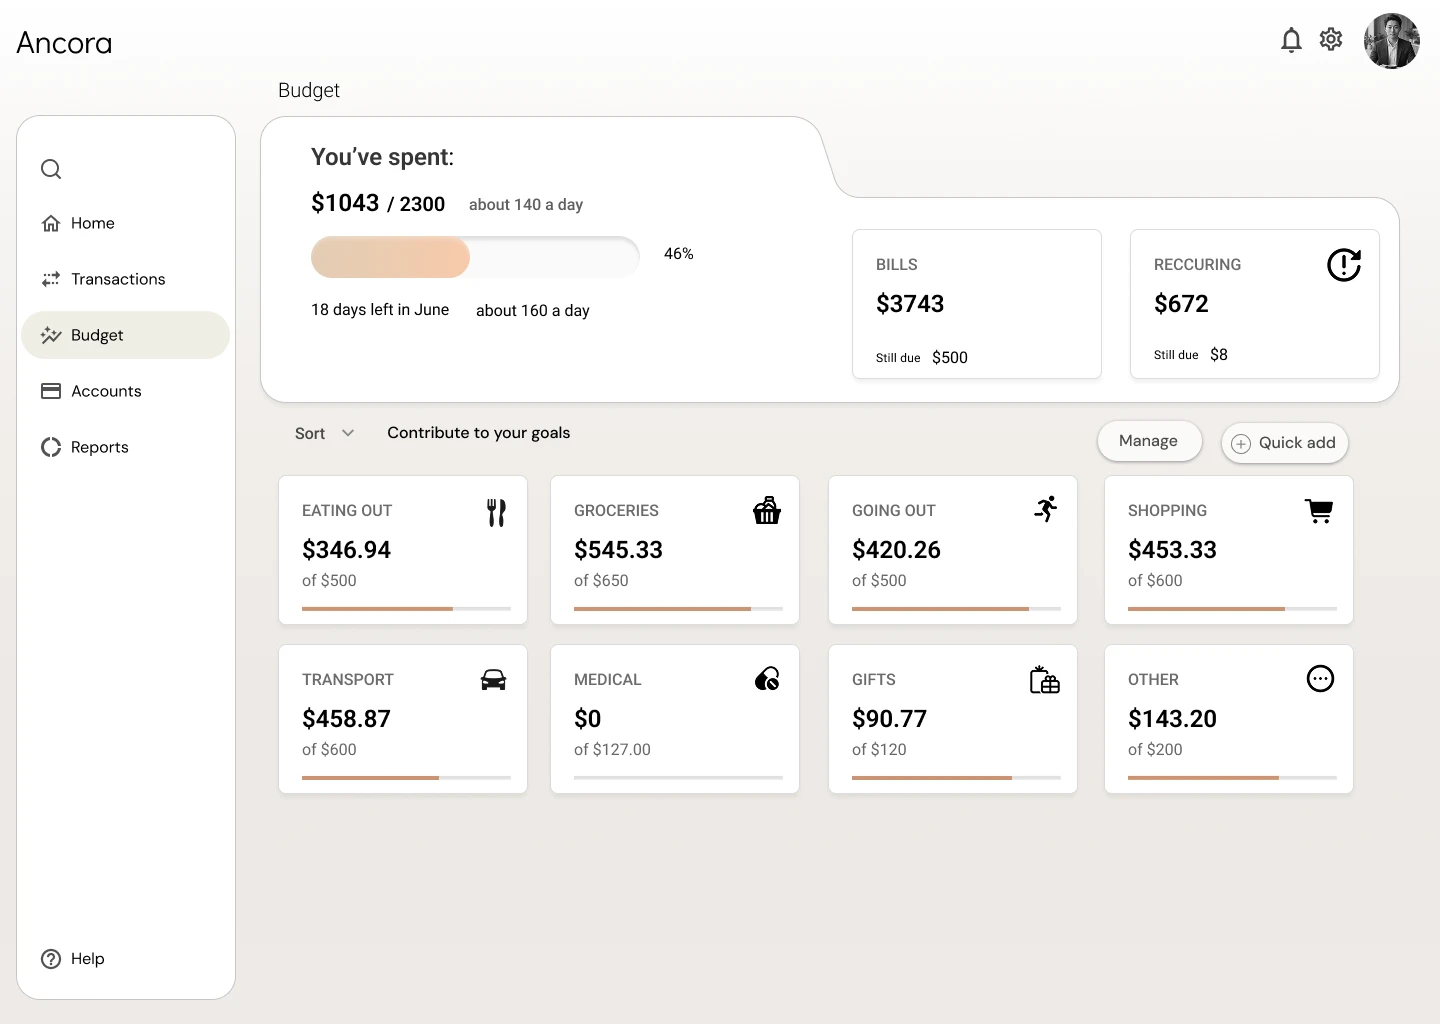Click the 'You've spent:' heading
The width and height of the screenshot is (1440, 1024).
[382, 157]
